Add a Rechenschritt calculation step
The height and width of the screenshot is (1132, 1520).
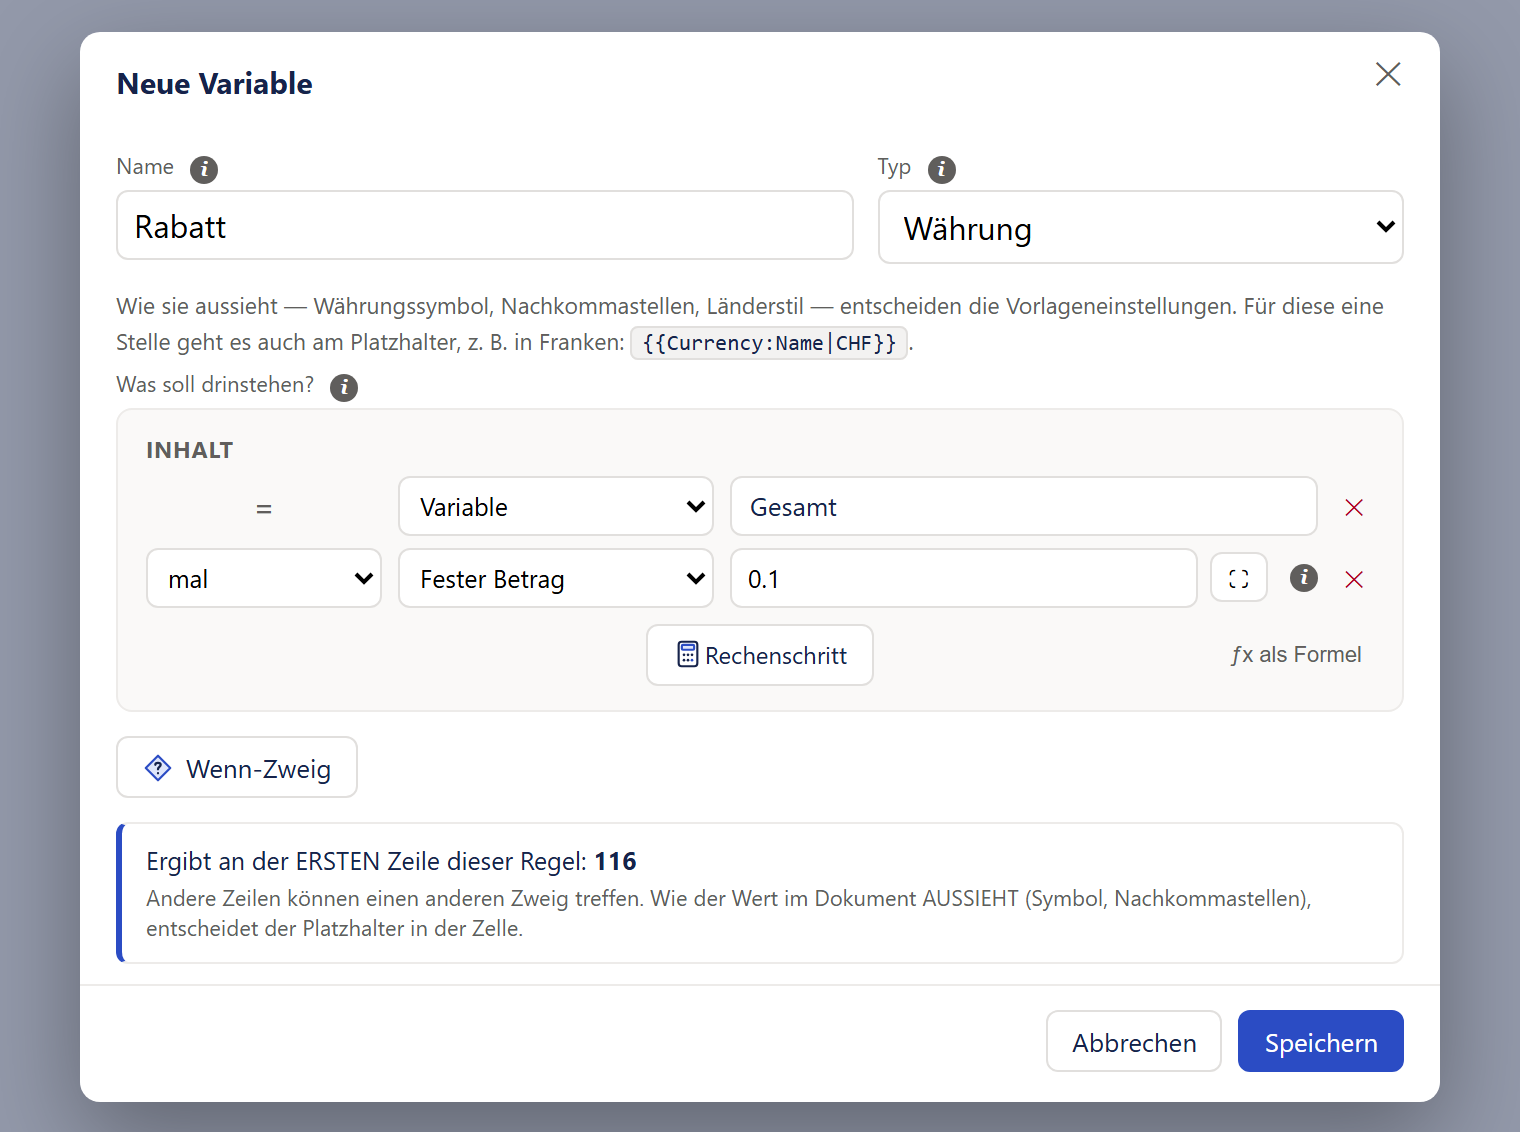pyautogui.click(x=760, y=655)
